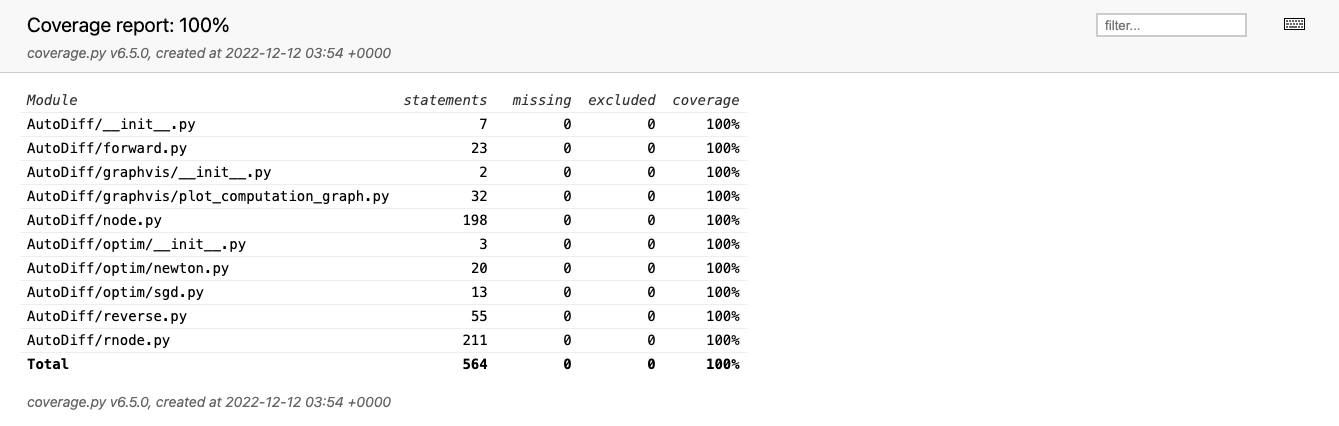Sort by coverage column header
Screen dimensions: 1339x426
point(705,100)
